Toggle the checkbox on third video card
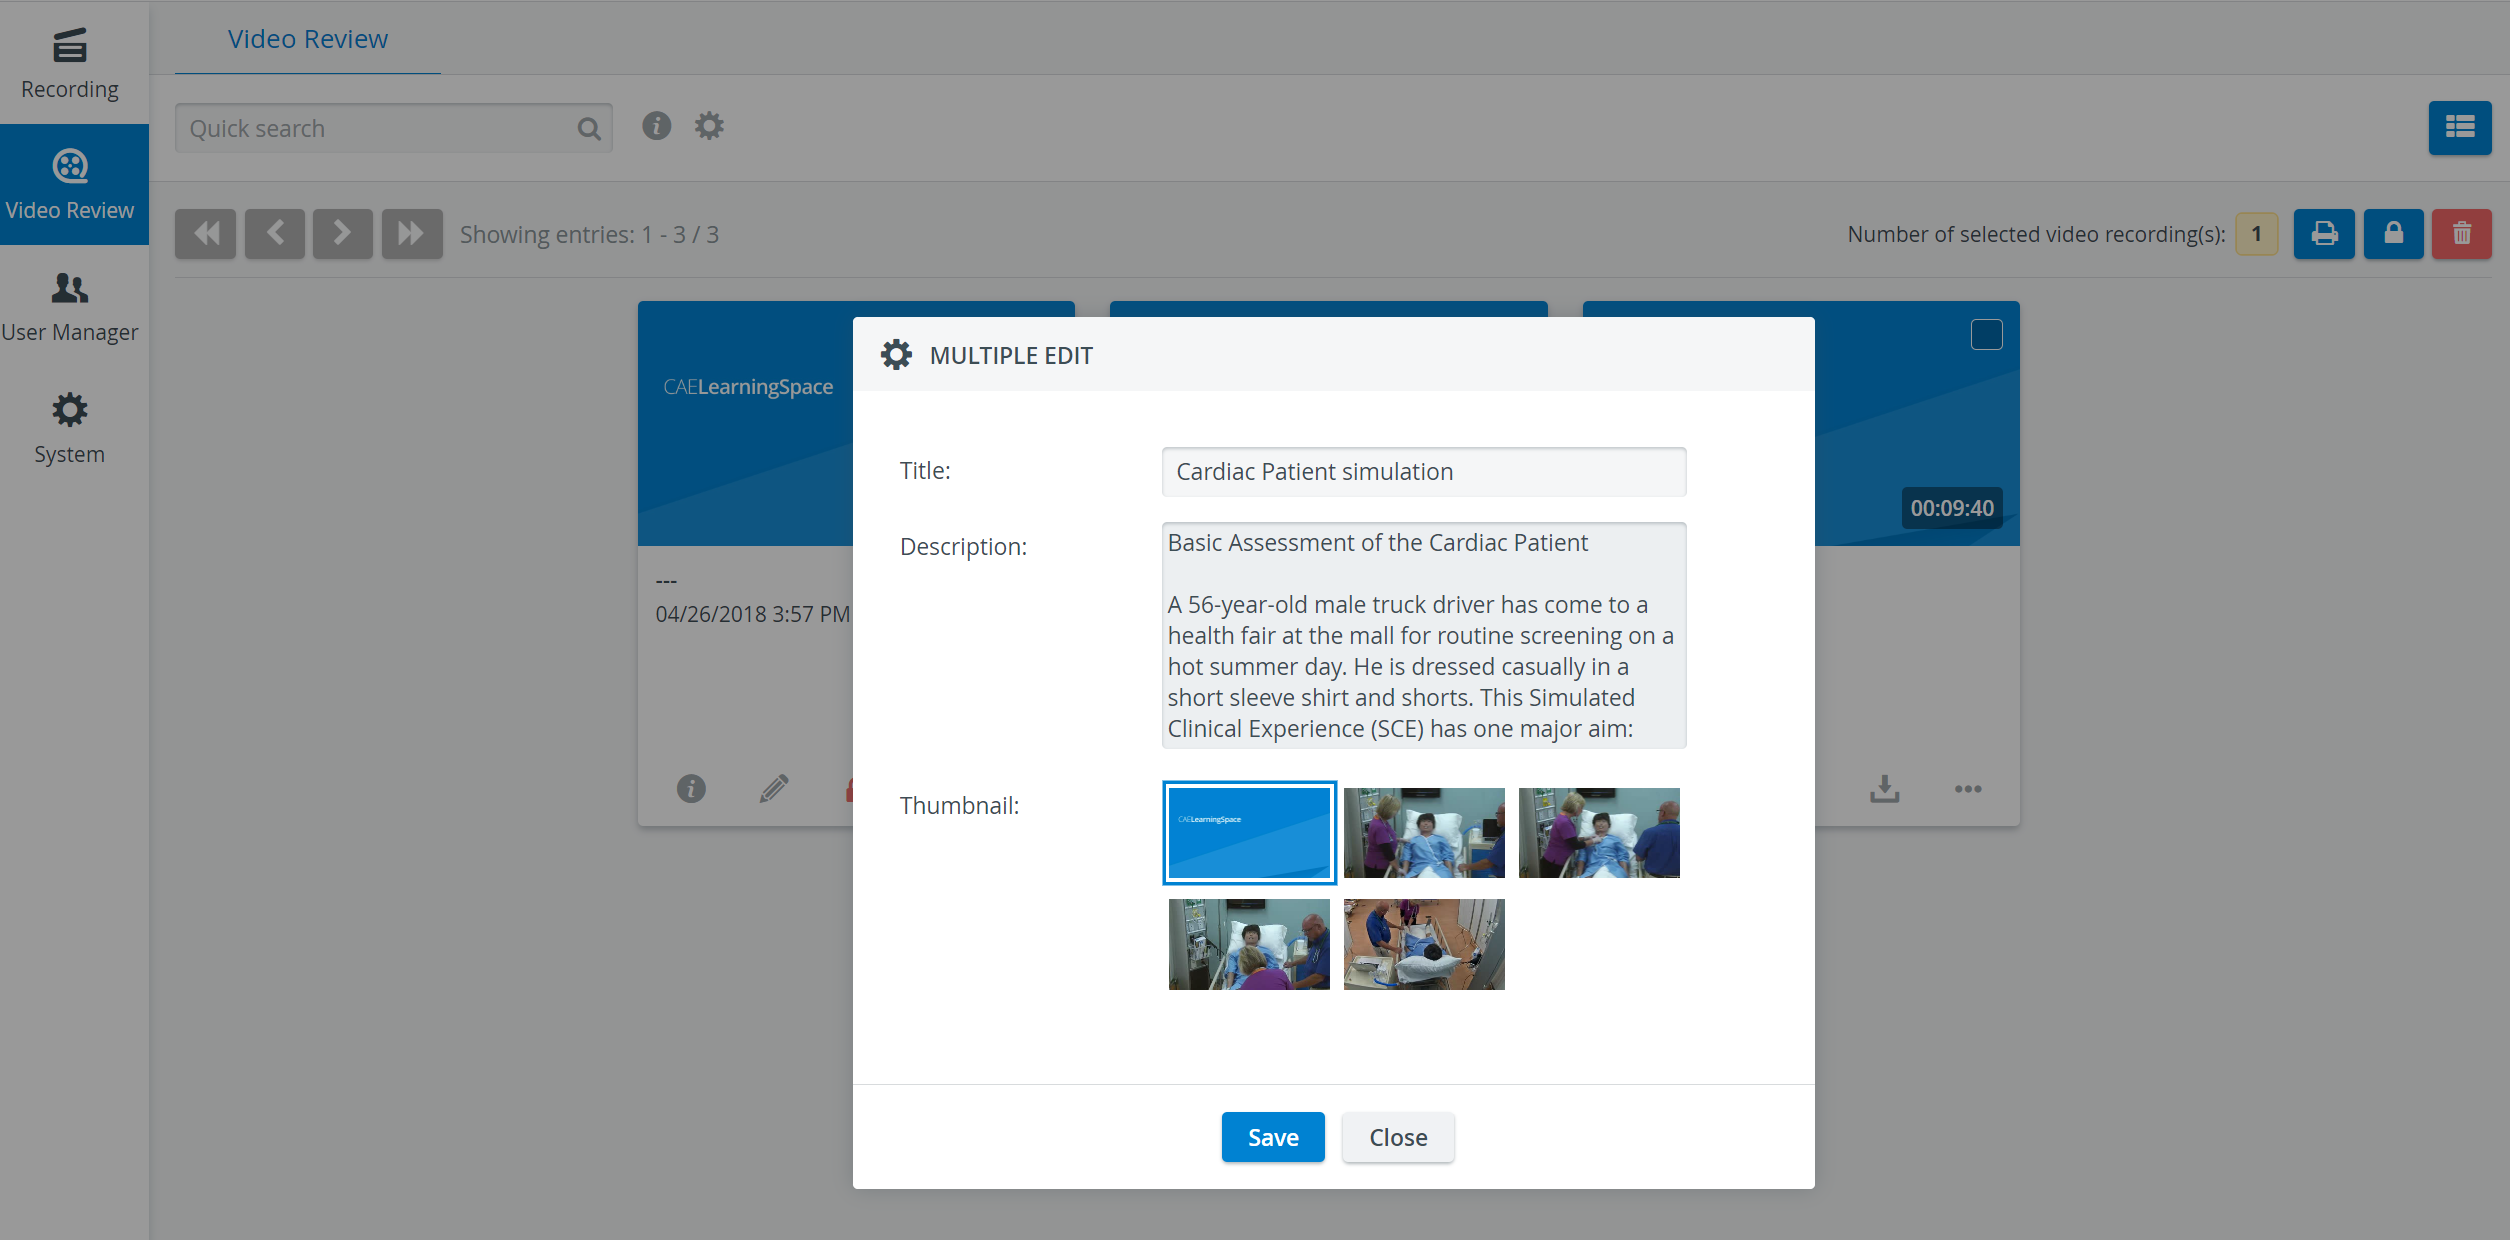Viewport: 2510px width, 1240px height. tap(1986, 334)
